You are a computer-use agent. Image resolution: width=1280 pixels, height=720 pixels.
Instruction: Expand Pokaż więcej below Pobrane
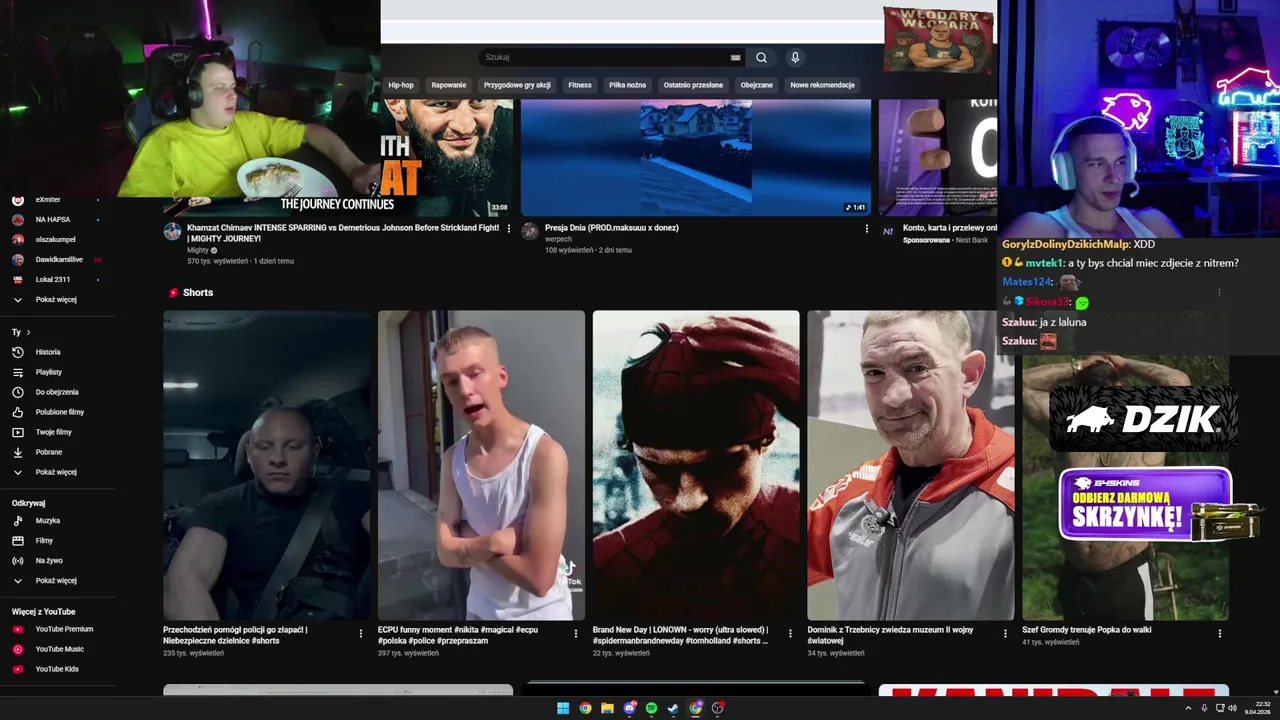coord(55,472)
